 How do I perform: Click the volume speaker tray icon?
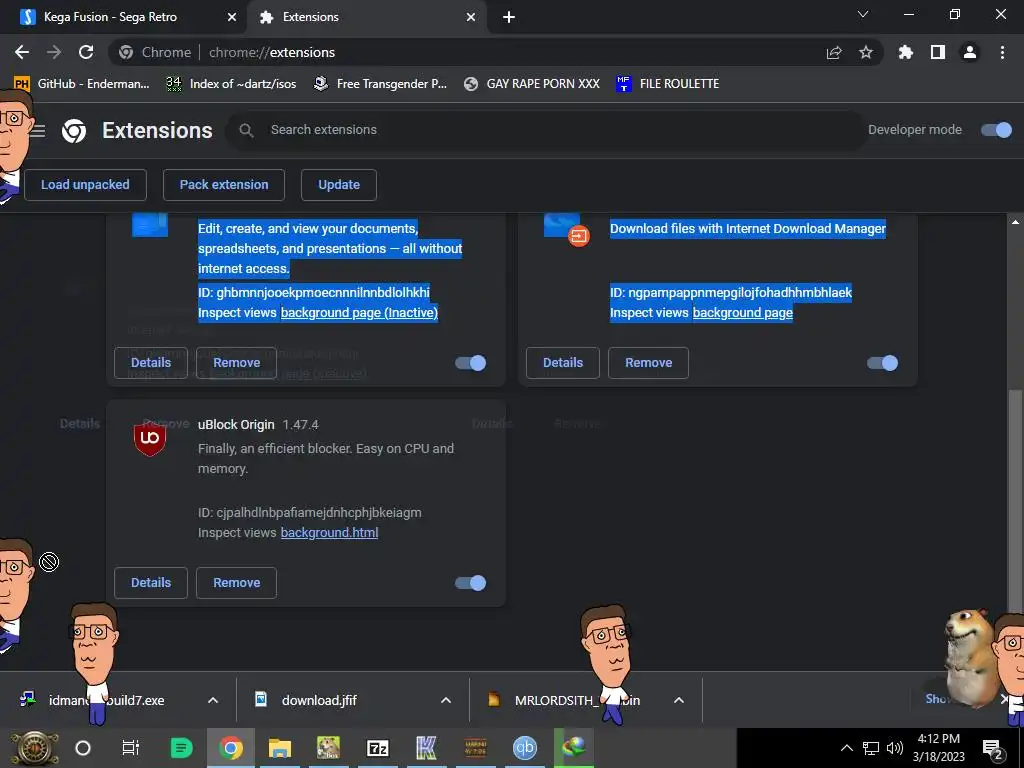click(895, 748)
